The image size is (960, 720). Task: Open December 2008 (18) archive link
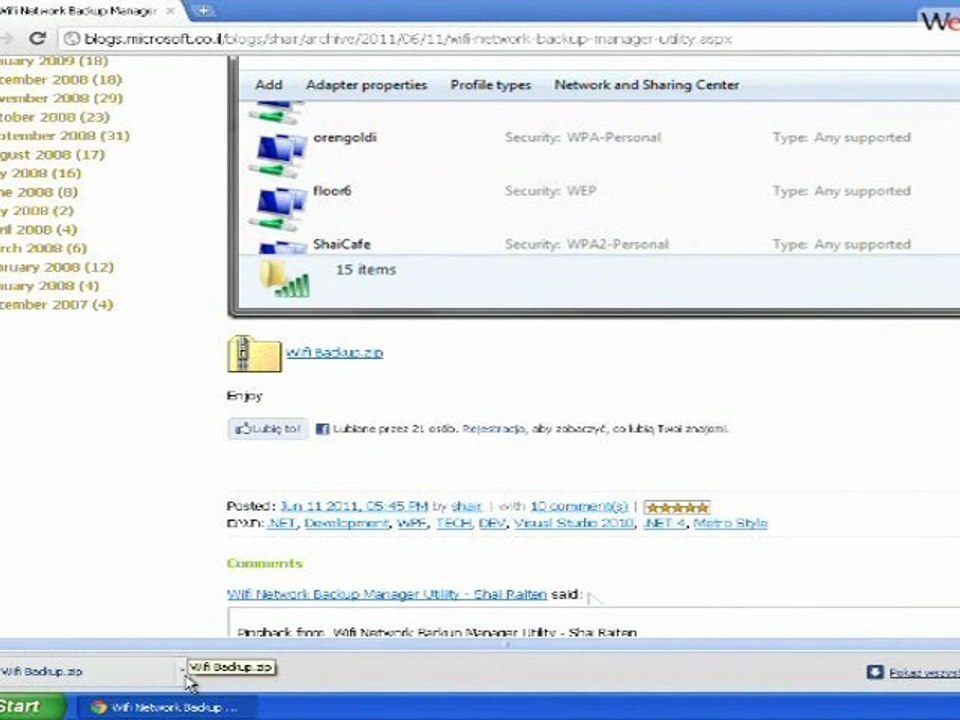pos(61,80)
